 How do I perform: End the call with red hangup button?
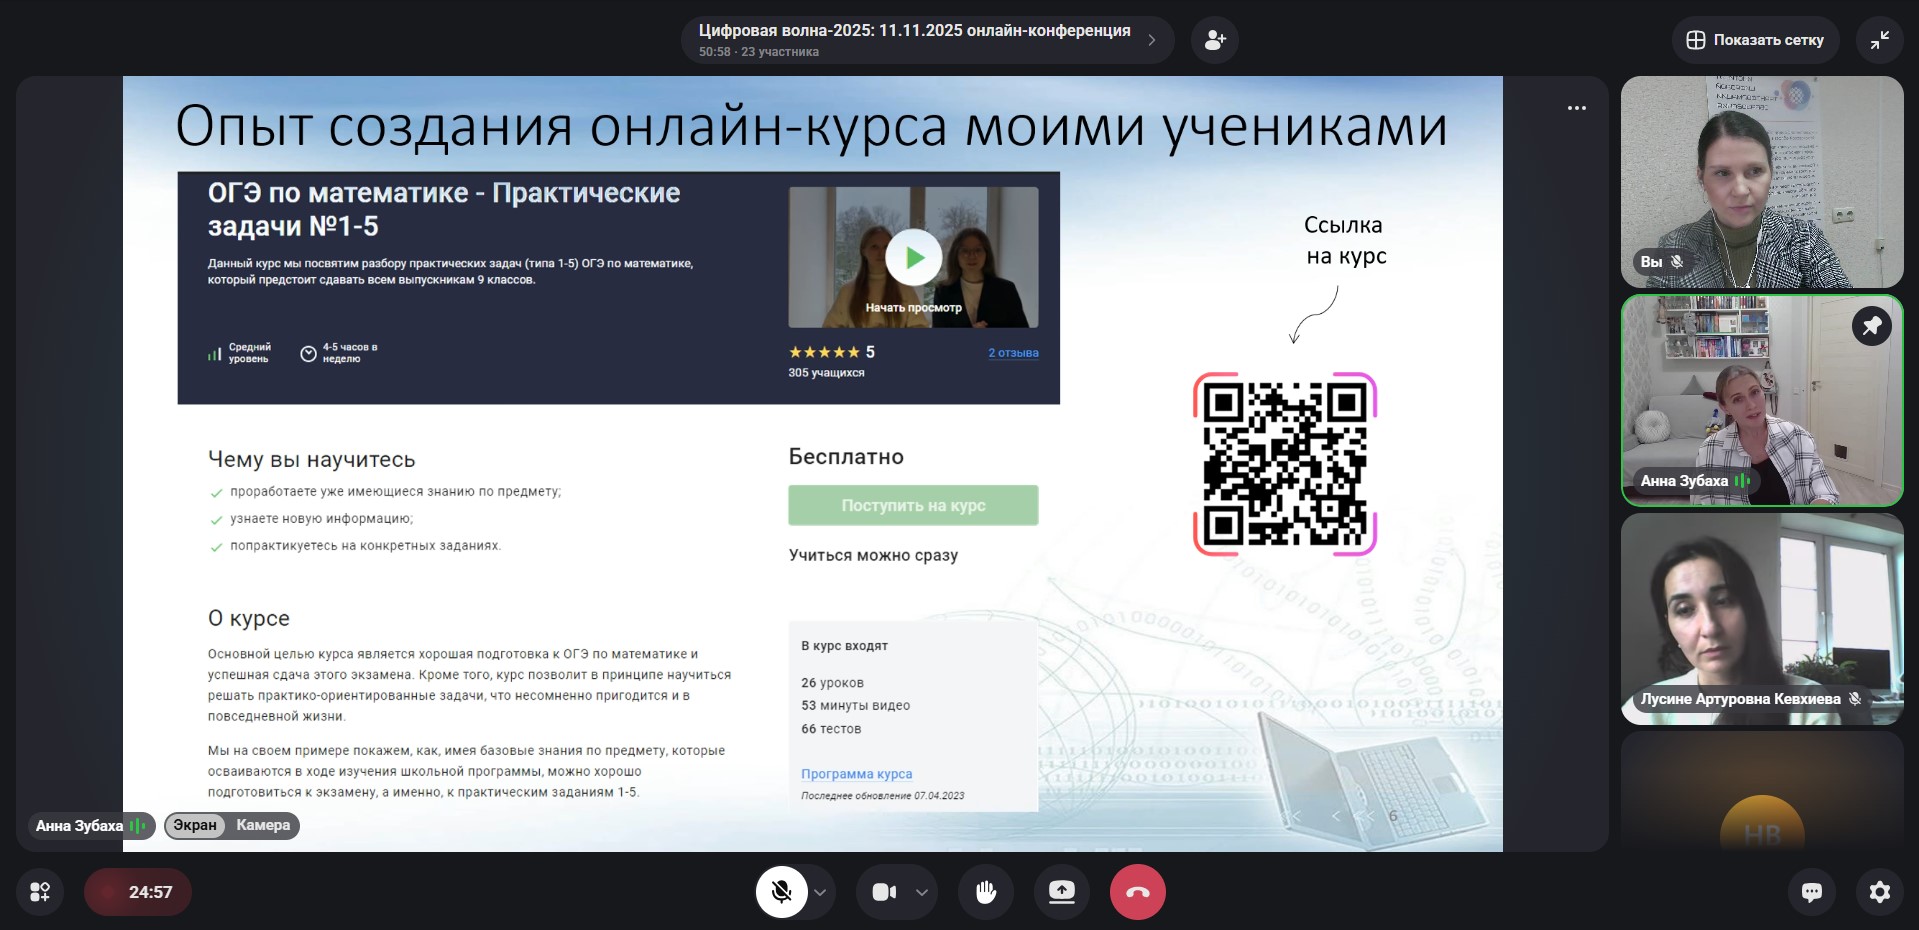coord(1137,892)
